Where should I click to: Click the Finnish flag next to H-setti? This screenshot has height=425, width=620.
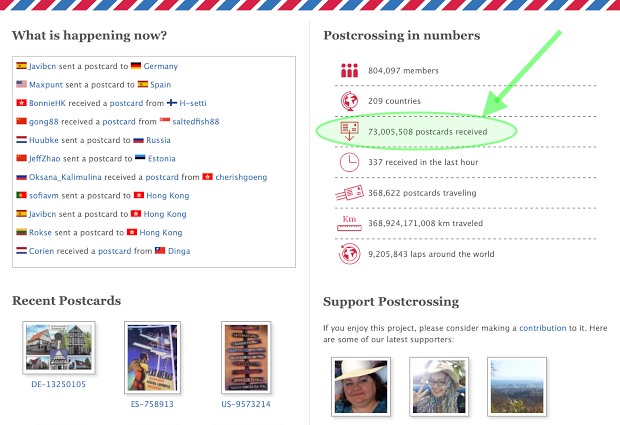(172, 103)
